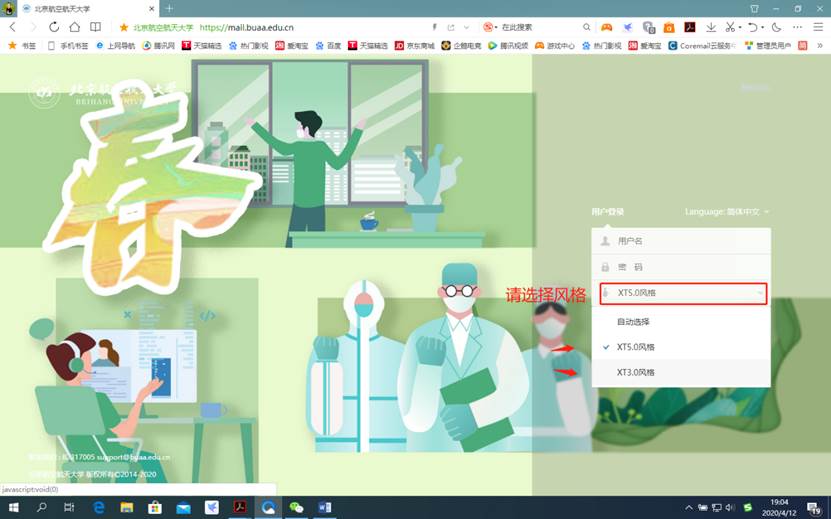The width and height of the screenshot is (831, 519).
Task: Open Word from the Windows taskbar
Action: tap(324, 507)
